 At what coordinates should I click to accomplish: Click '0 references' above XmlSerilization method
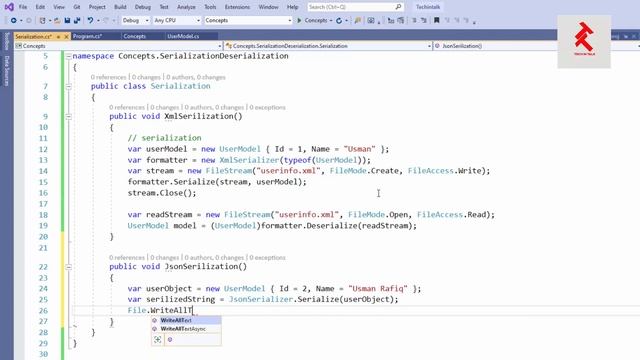127,107
